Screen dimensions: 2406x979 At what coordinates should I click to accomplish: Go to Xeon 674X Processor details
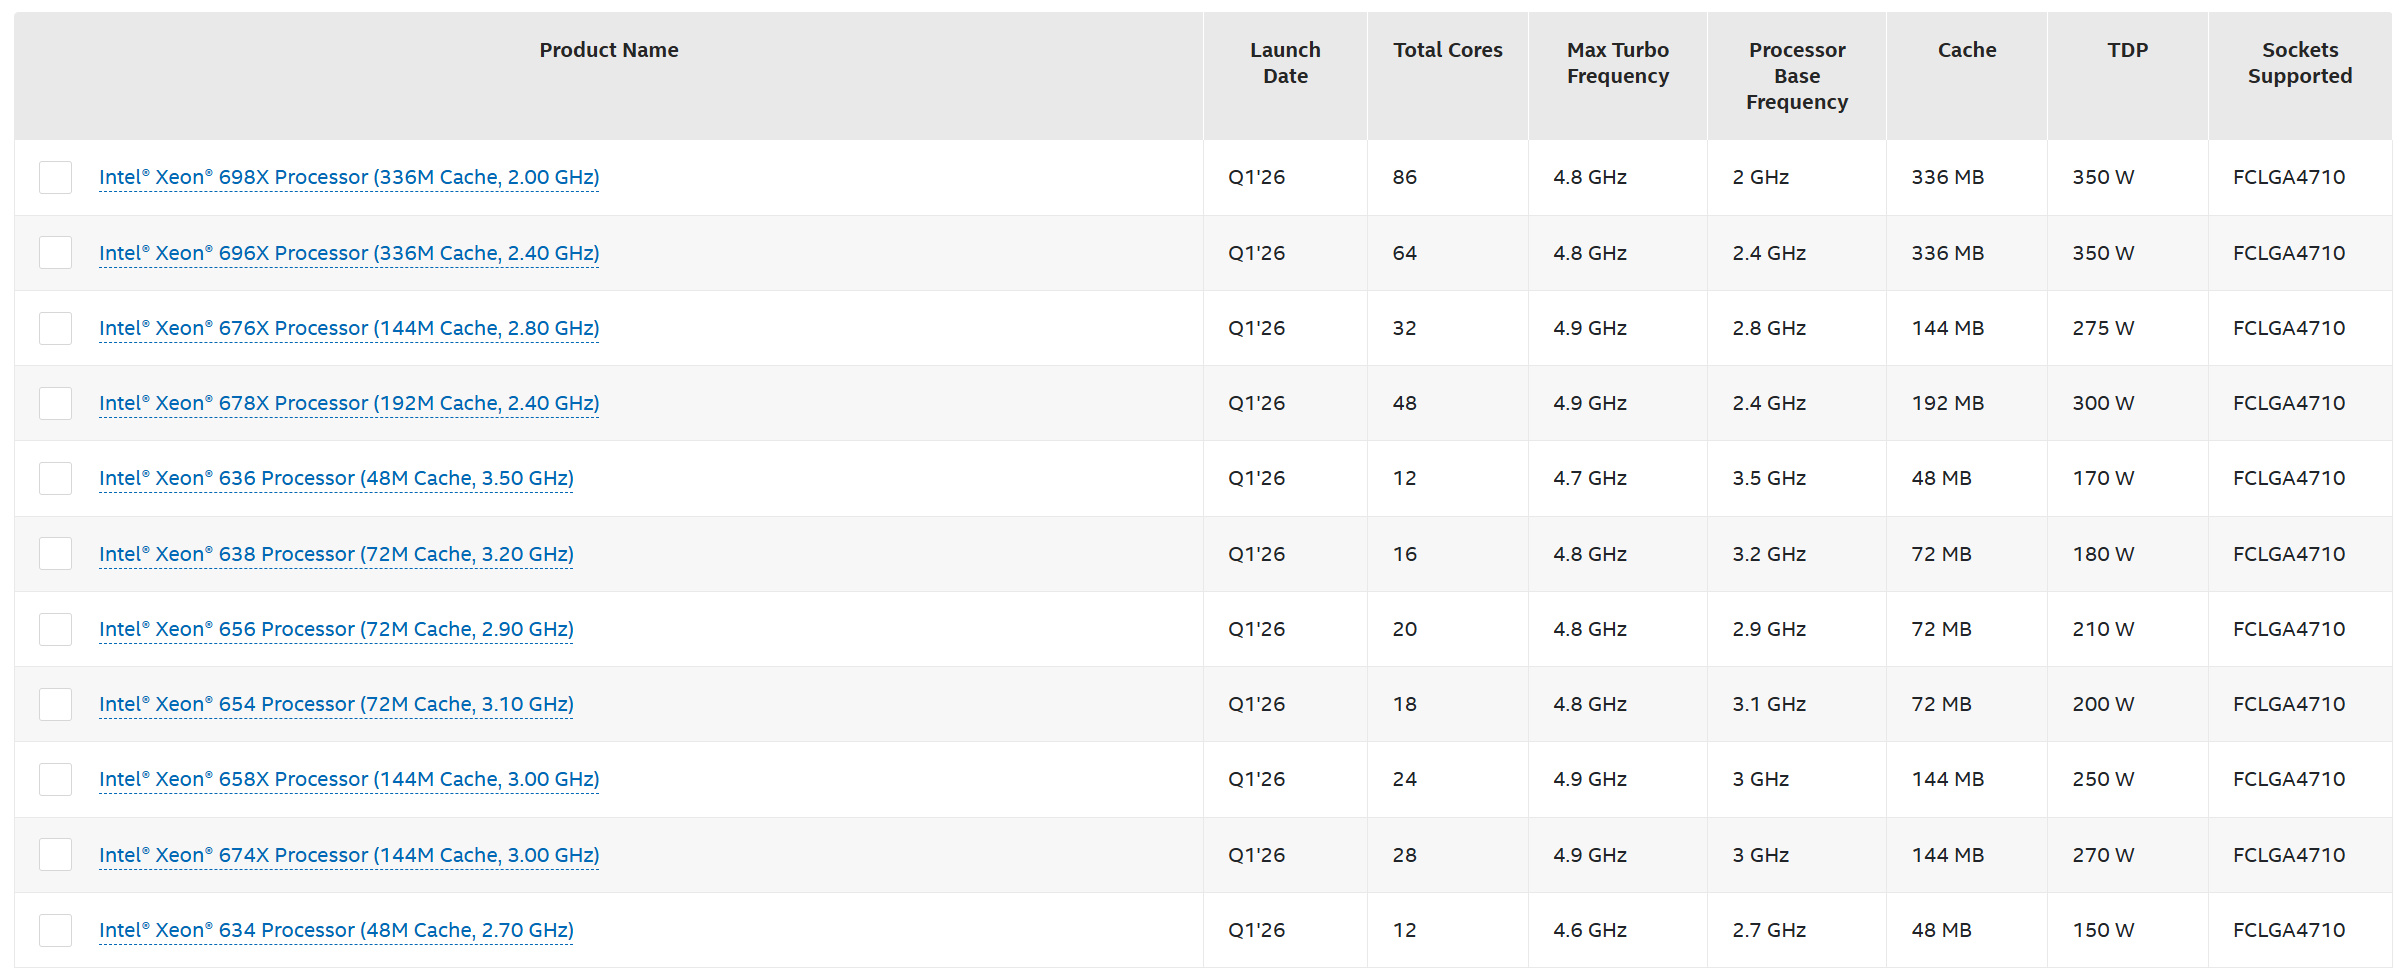(349, 855)
